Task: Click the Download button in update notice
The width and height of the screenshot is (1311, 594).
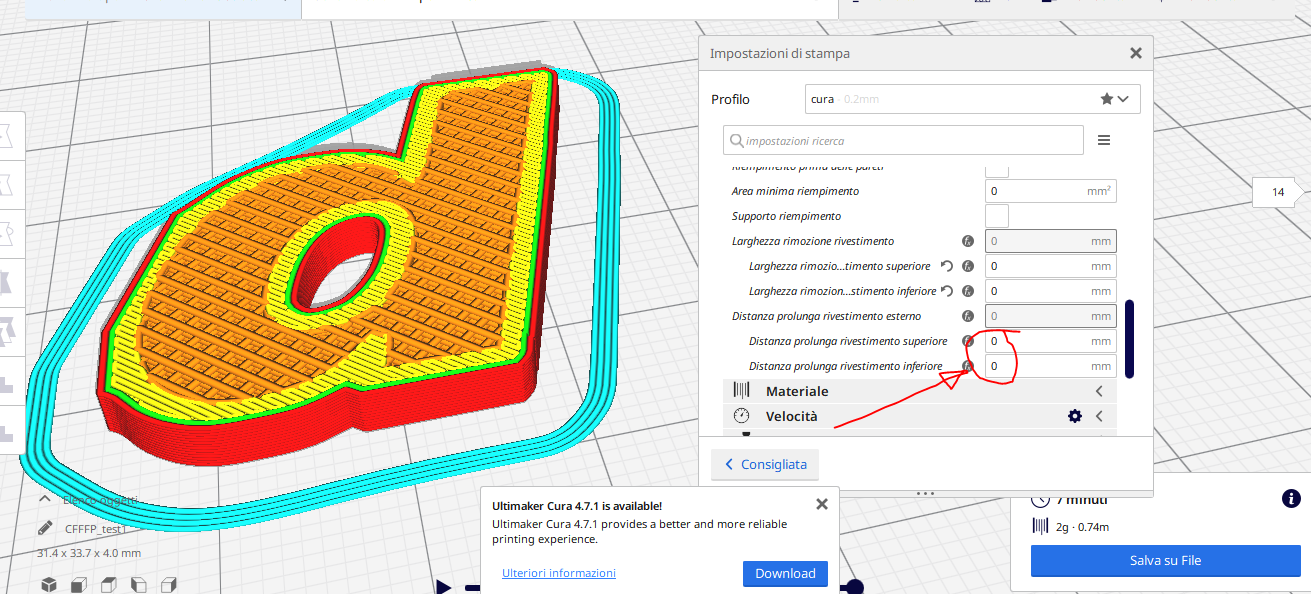Action: coord(785,573)
